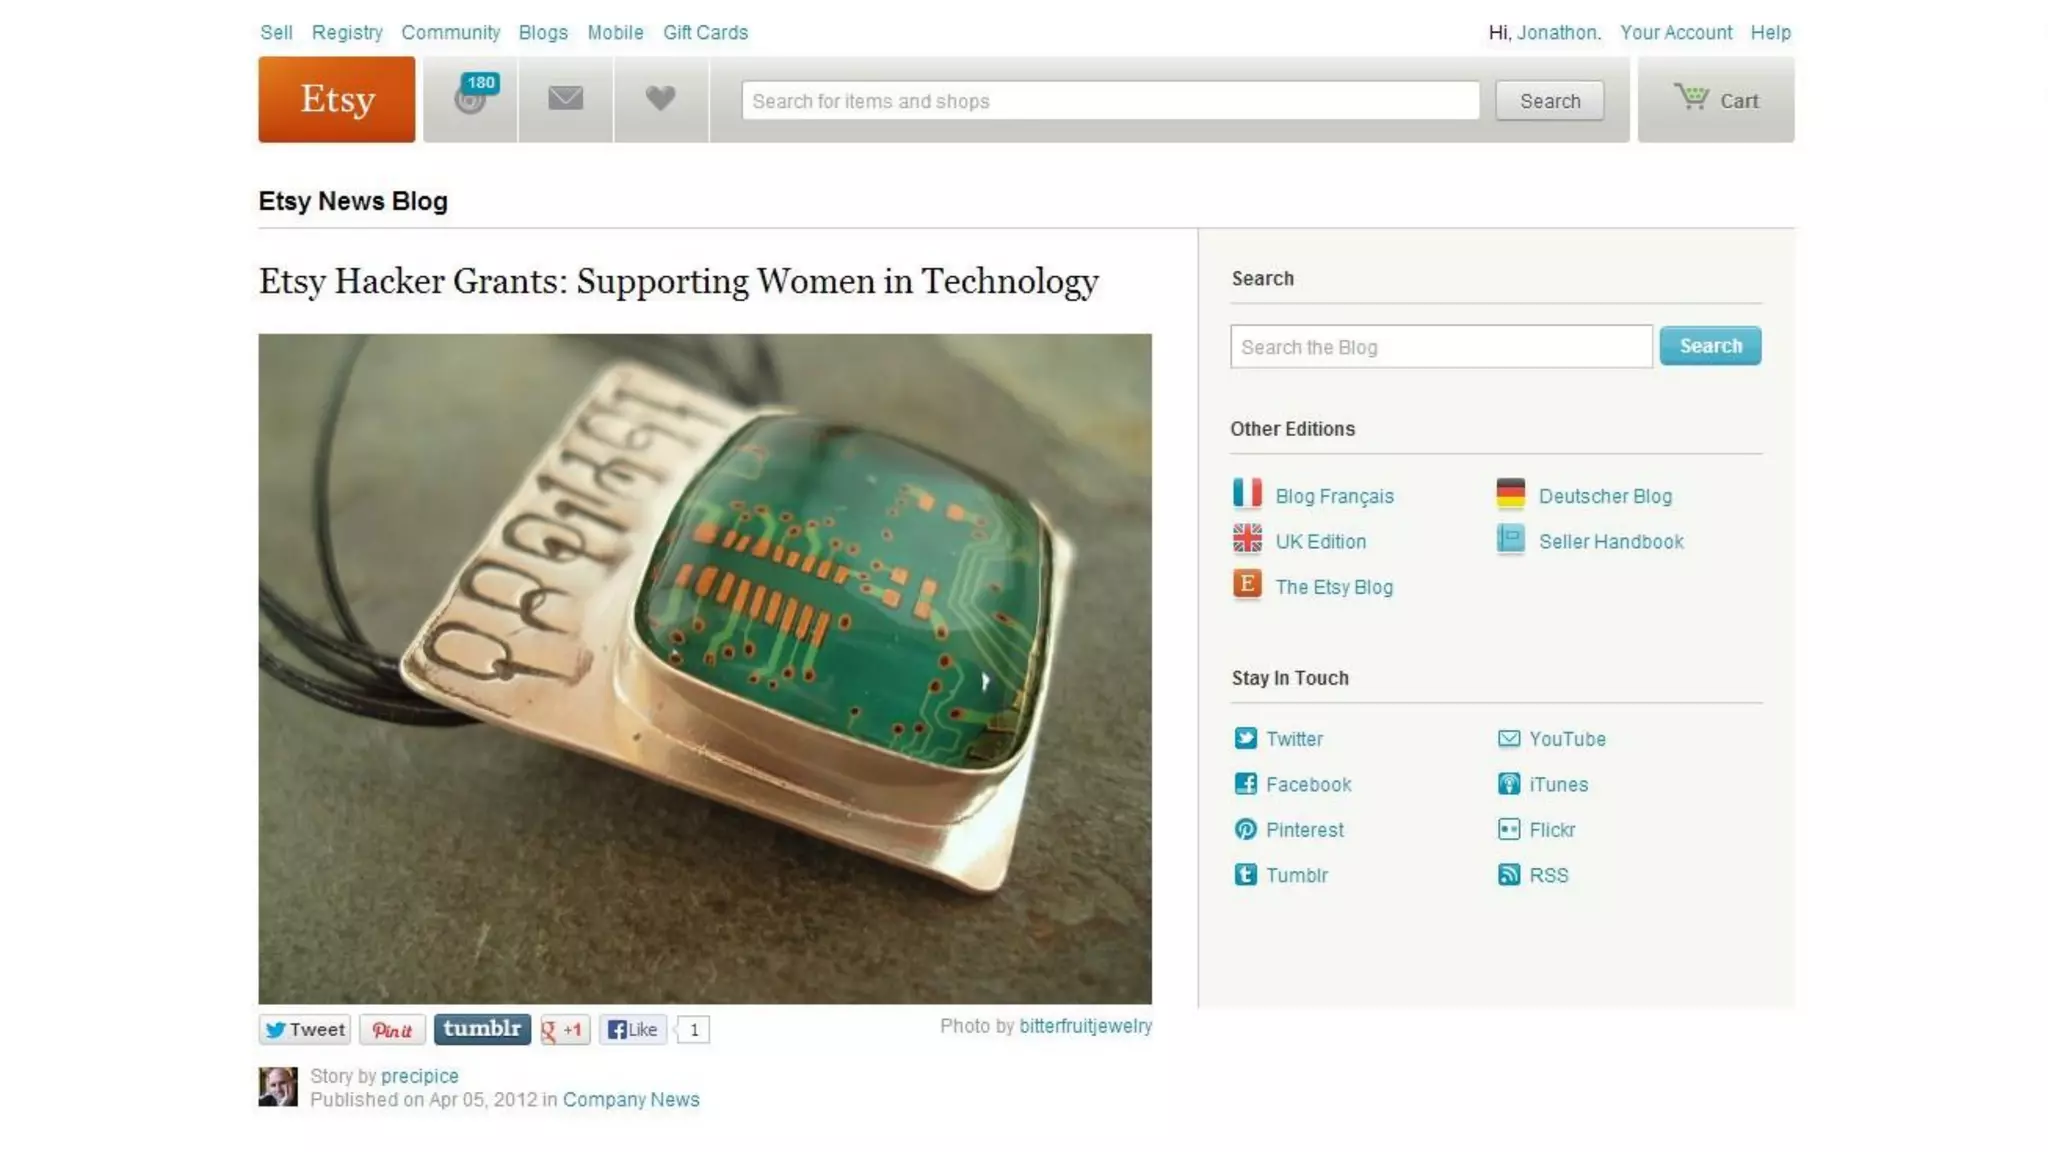Open favorites via the heart icon
2048x1152 pixels.
coord(660,98)
